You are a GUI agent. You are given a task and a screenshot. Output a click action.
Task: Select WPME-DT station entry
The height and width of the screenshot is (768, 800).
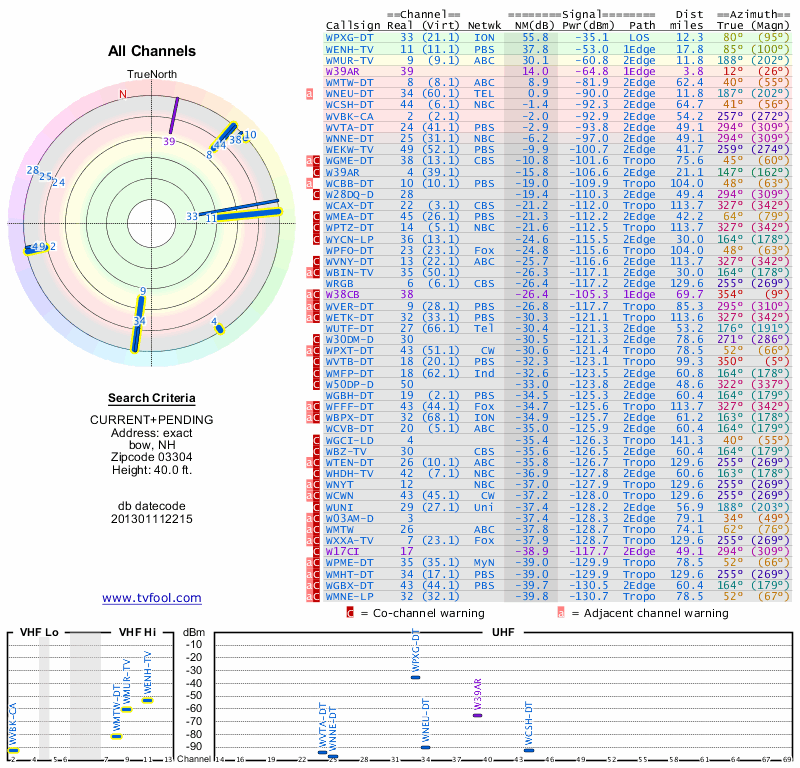(x=349, y=563)
